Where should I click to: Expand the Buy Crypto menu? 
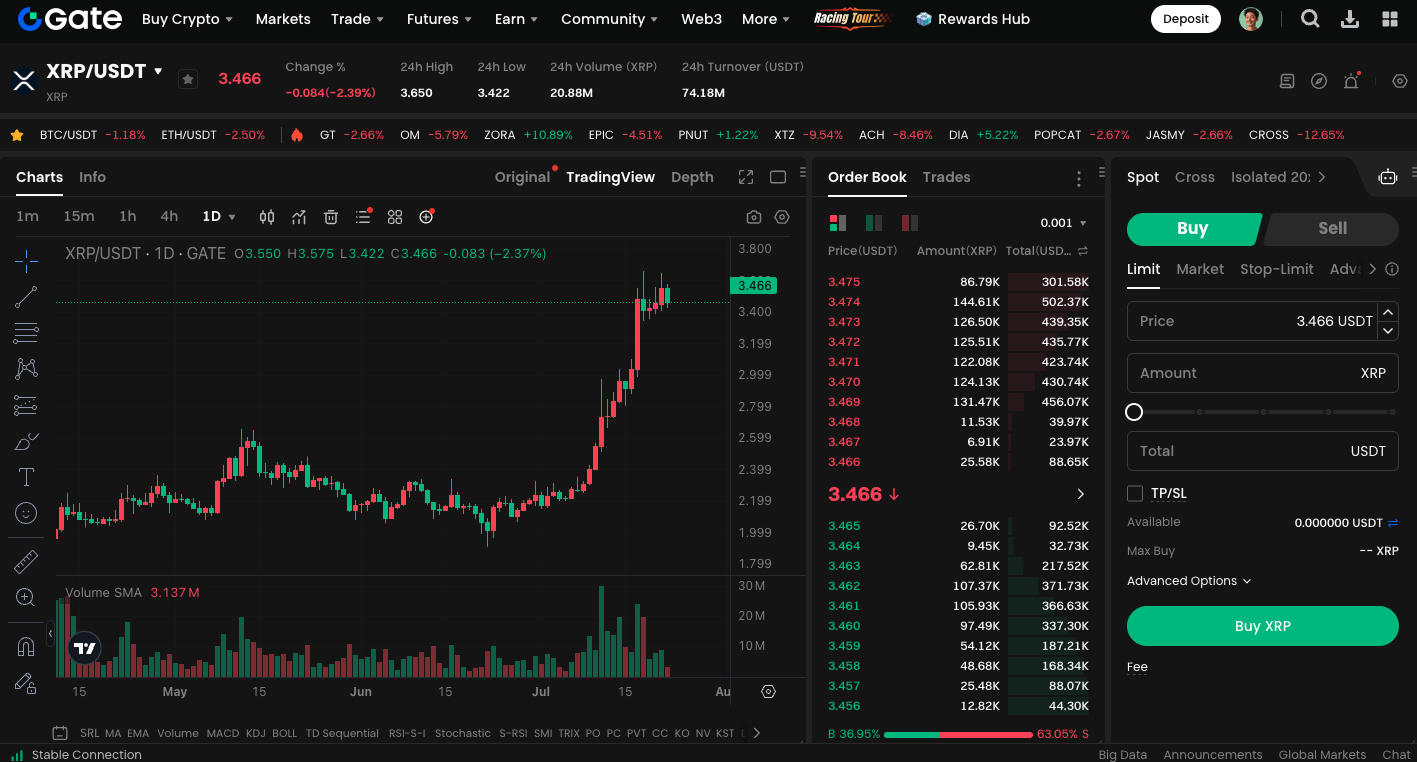click(187, 19)
